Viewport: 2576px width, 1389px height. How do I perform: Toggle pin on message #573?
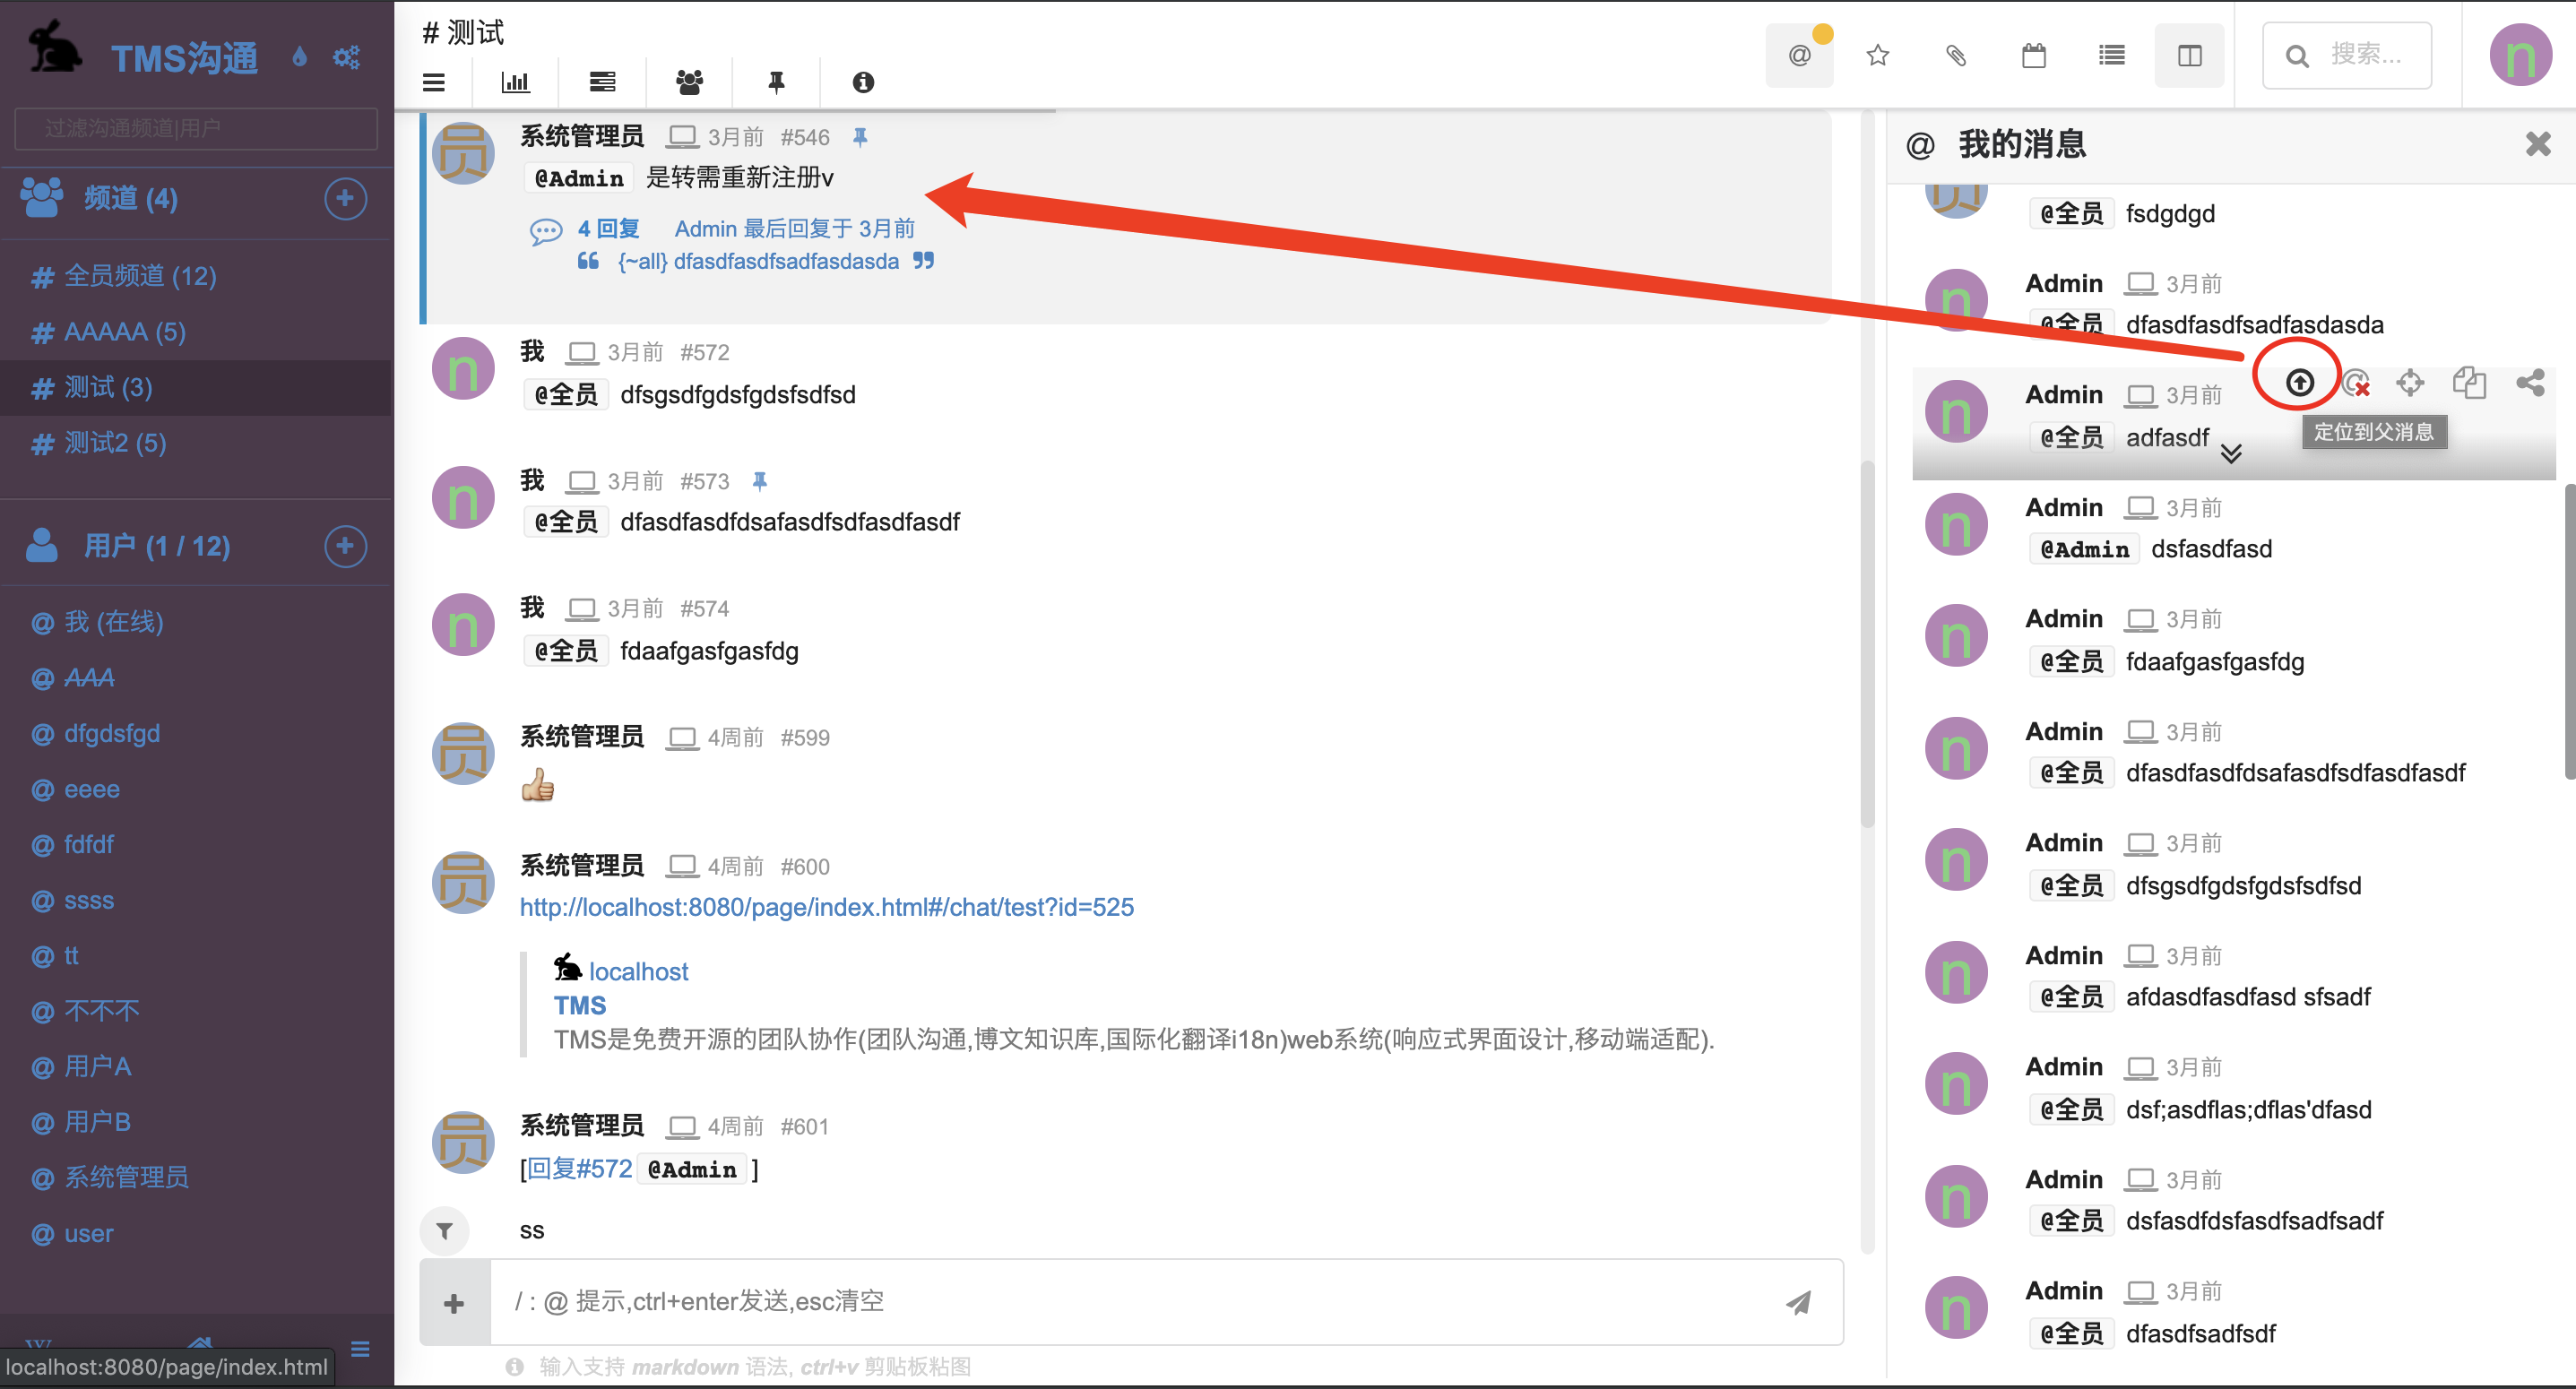tap(760, 481)
